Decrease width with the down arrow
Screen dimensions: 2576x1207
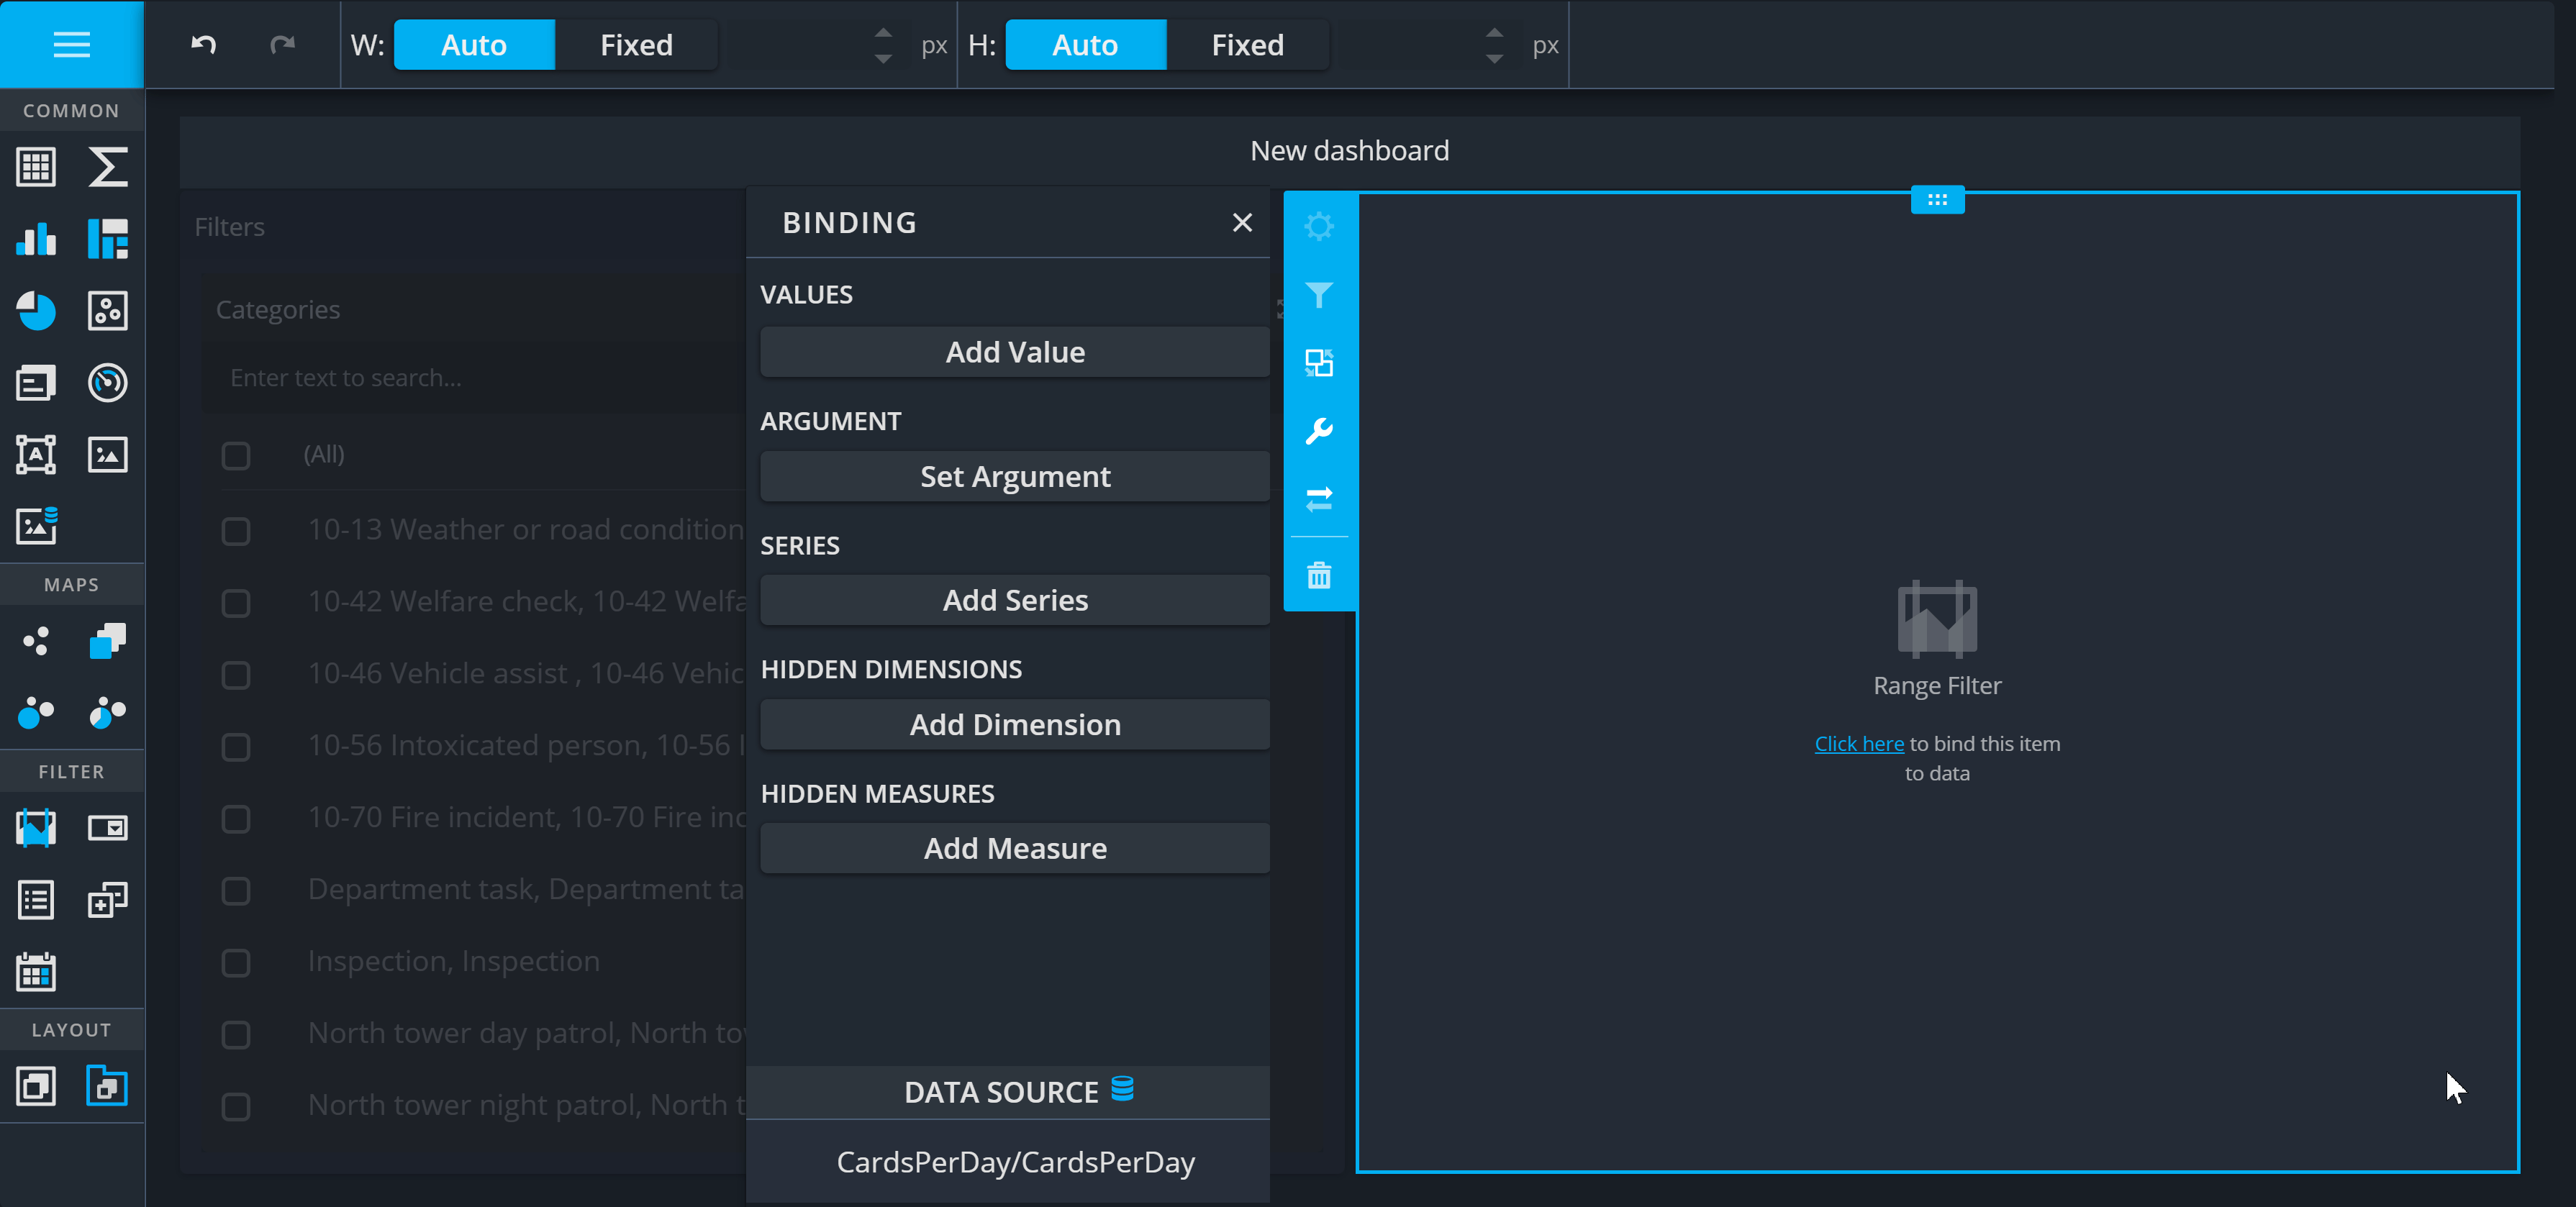(883, 59)
